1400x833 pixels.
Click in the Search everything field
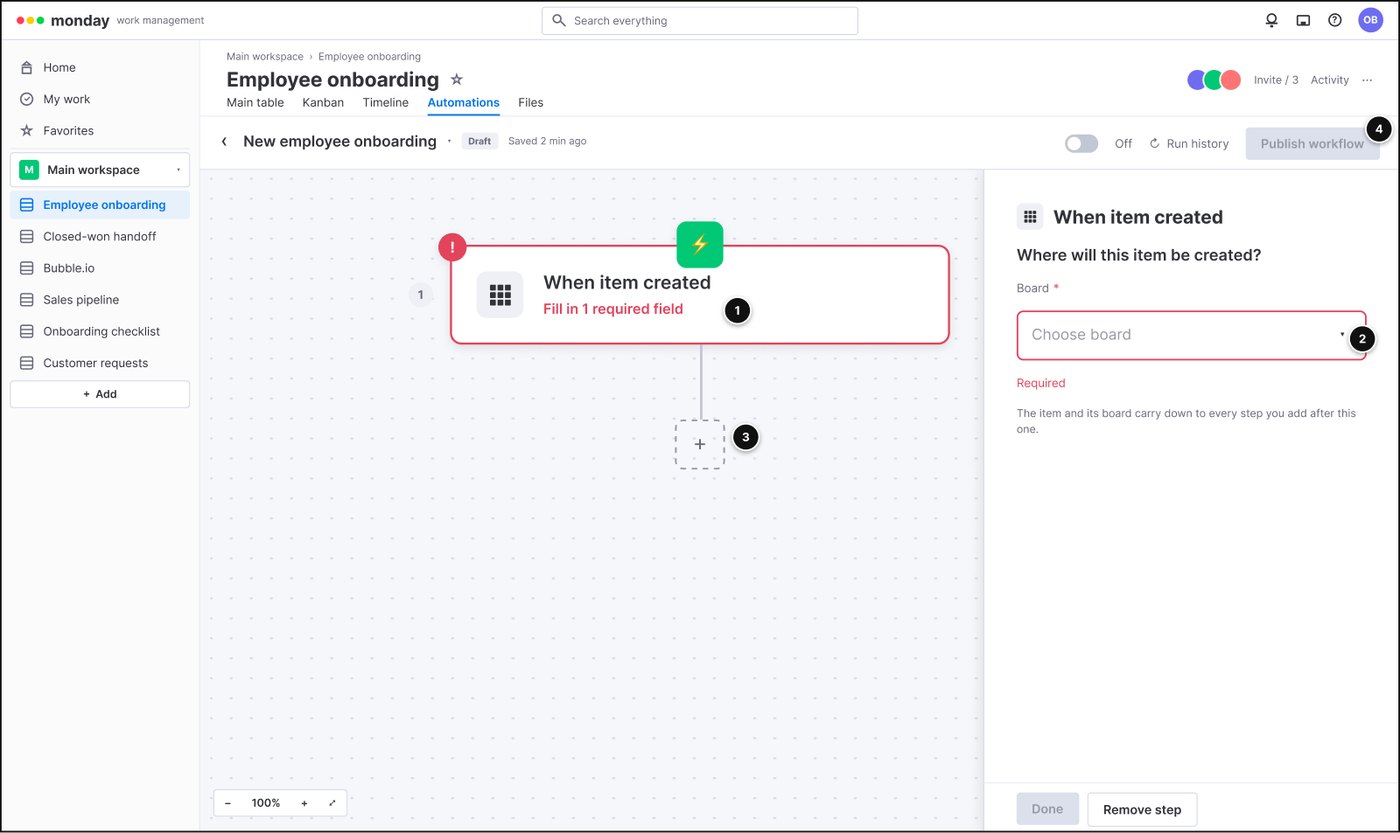[700, 21]
